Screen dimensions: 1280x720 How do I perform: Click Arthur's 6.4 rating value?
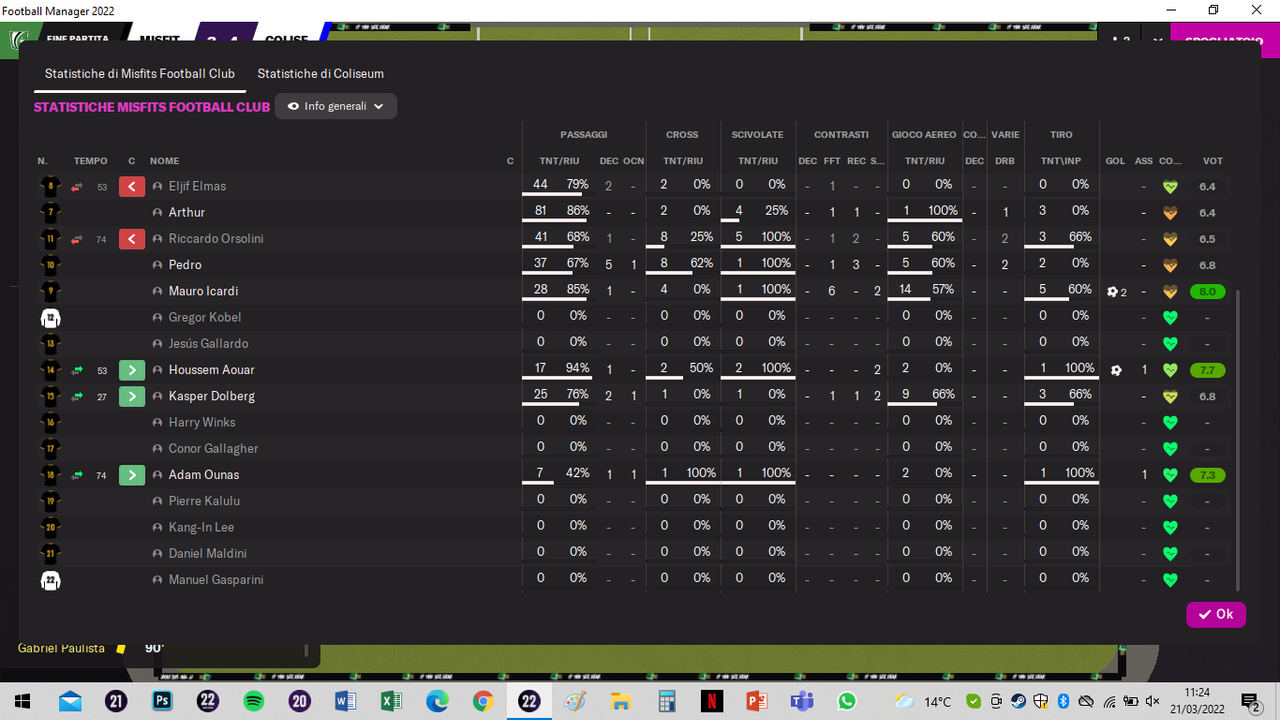point(1207,213)
